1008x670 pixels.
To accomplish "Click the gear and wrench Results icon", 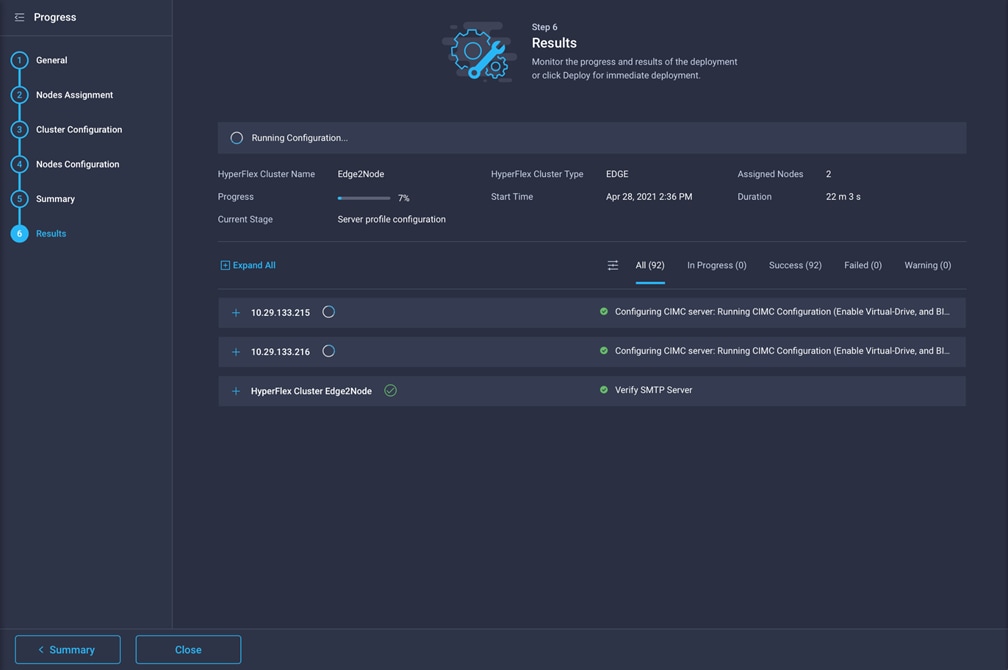I will 480,53.
